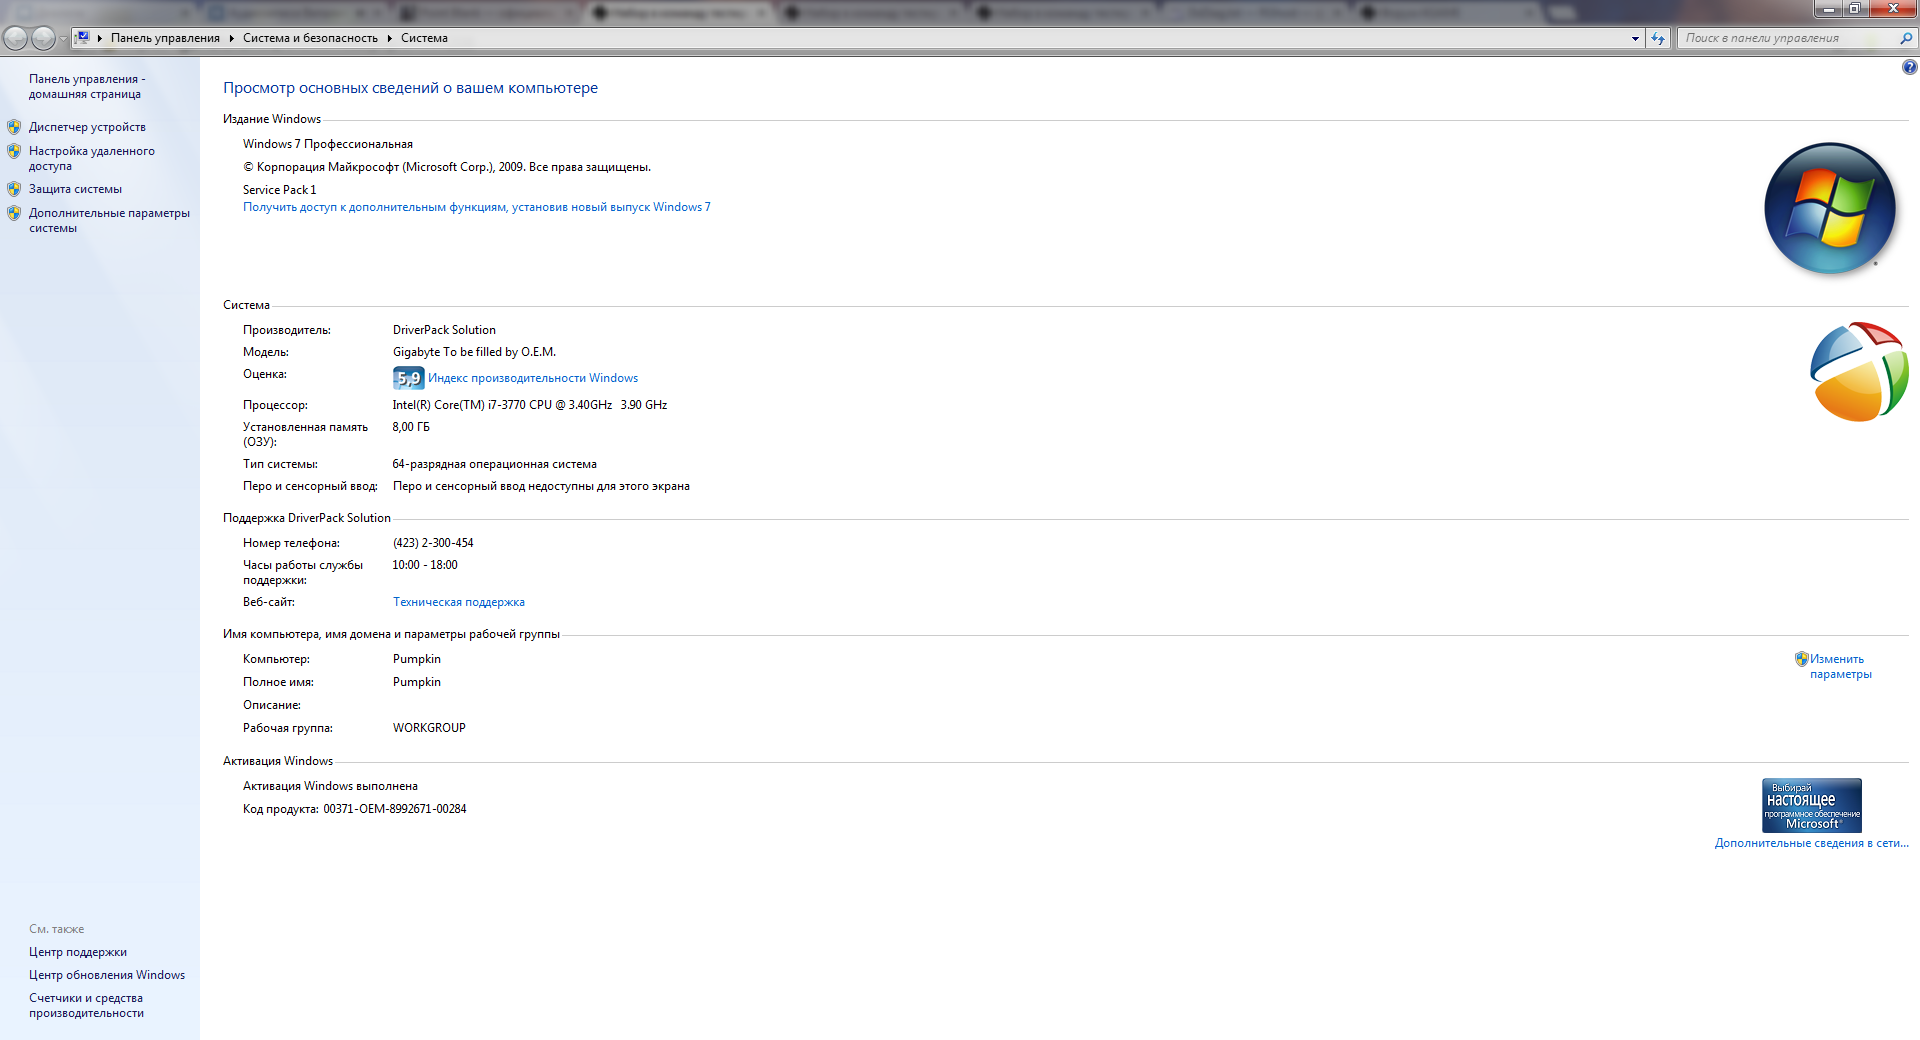Expand arrow after Система и безопасность
Viewport: 1920px width, 1040px height.
coord(389,38)
